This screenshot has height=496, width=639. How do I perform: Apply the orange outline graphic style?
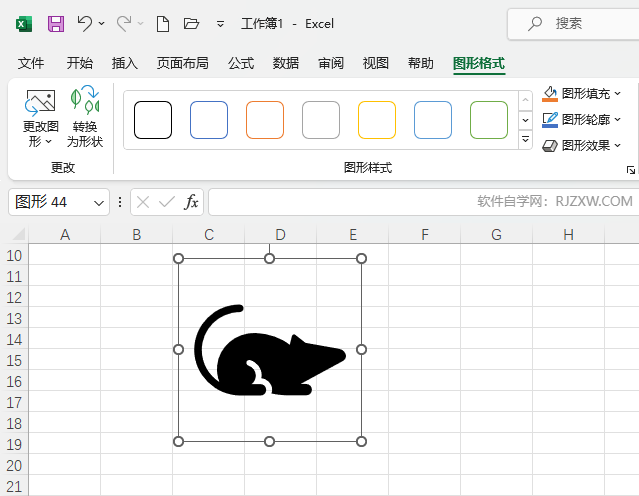265,120
